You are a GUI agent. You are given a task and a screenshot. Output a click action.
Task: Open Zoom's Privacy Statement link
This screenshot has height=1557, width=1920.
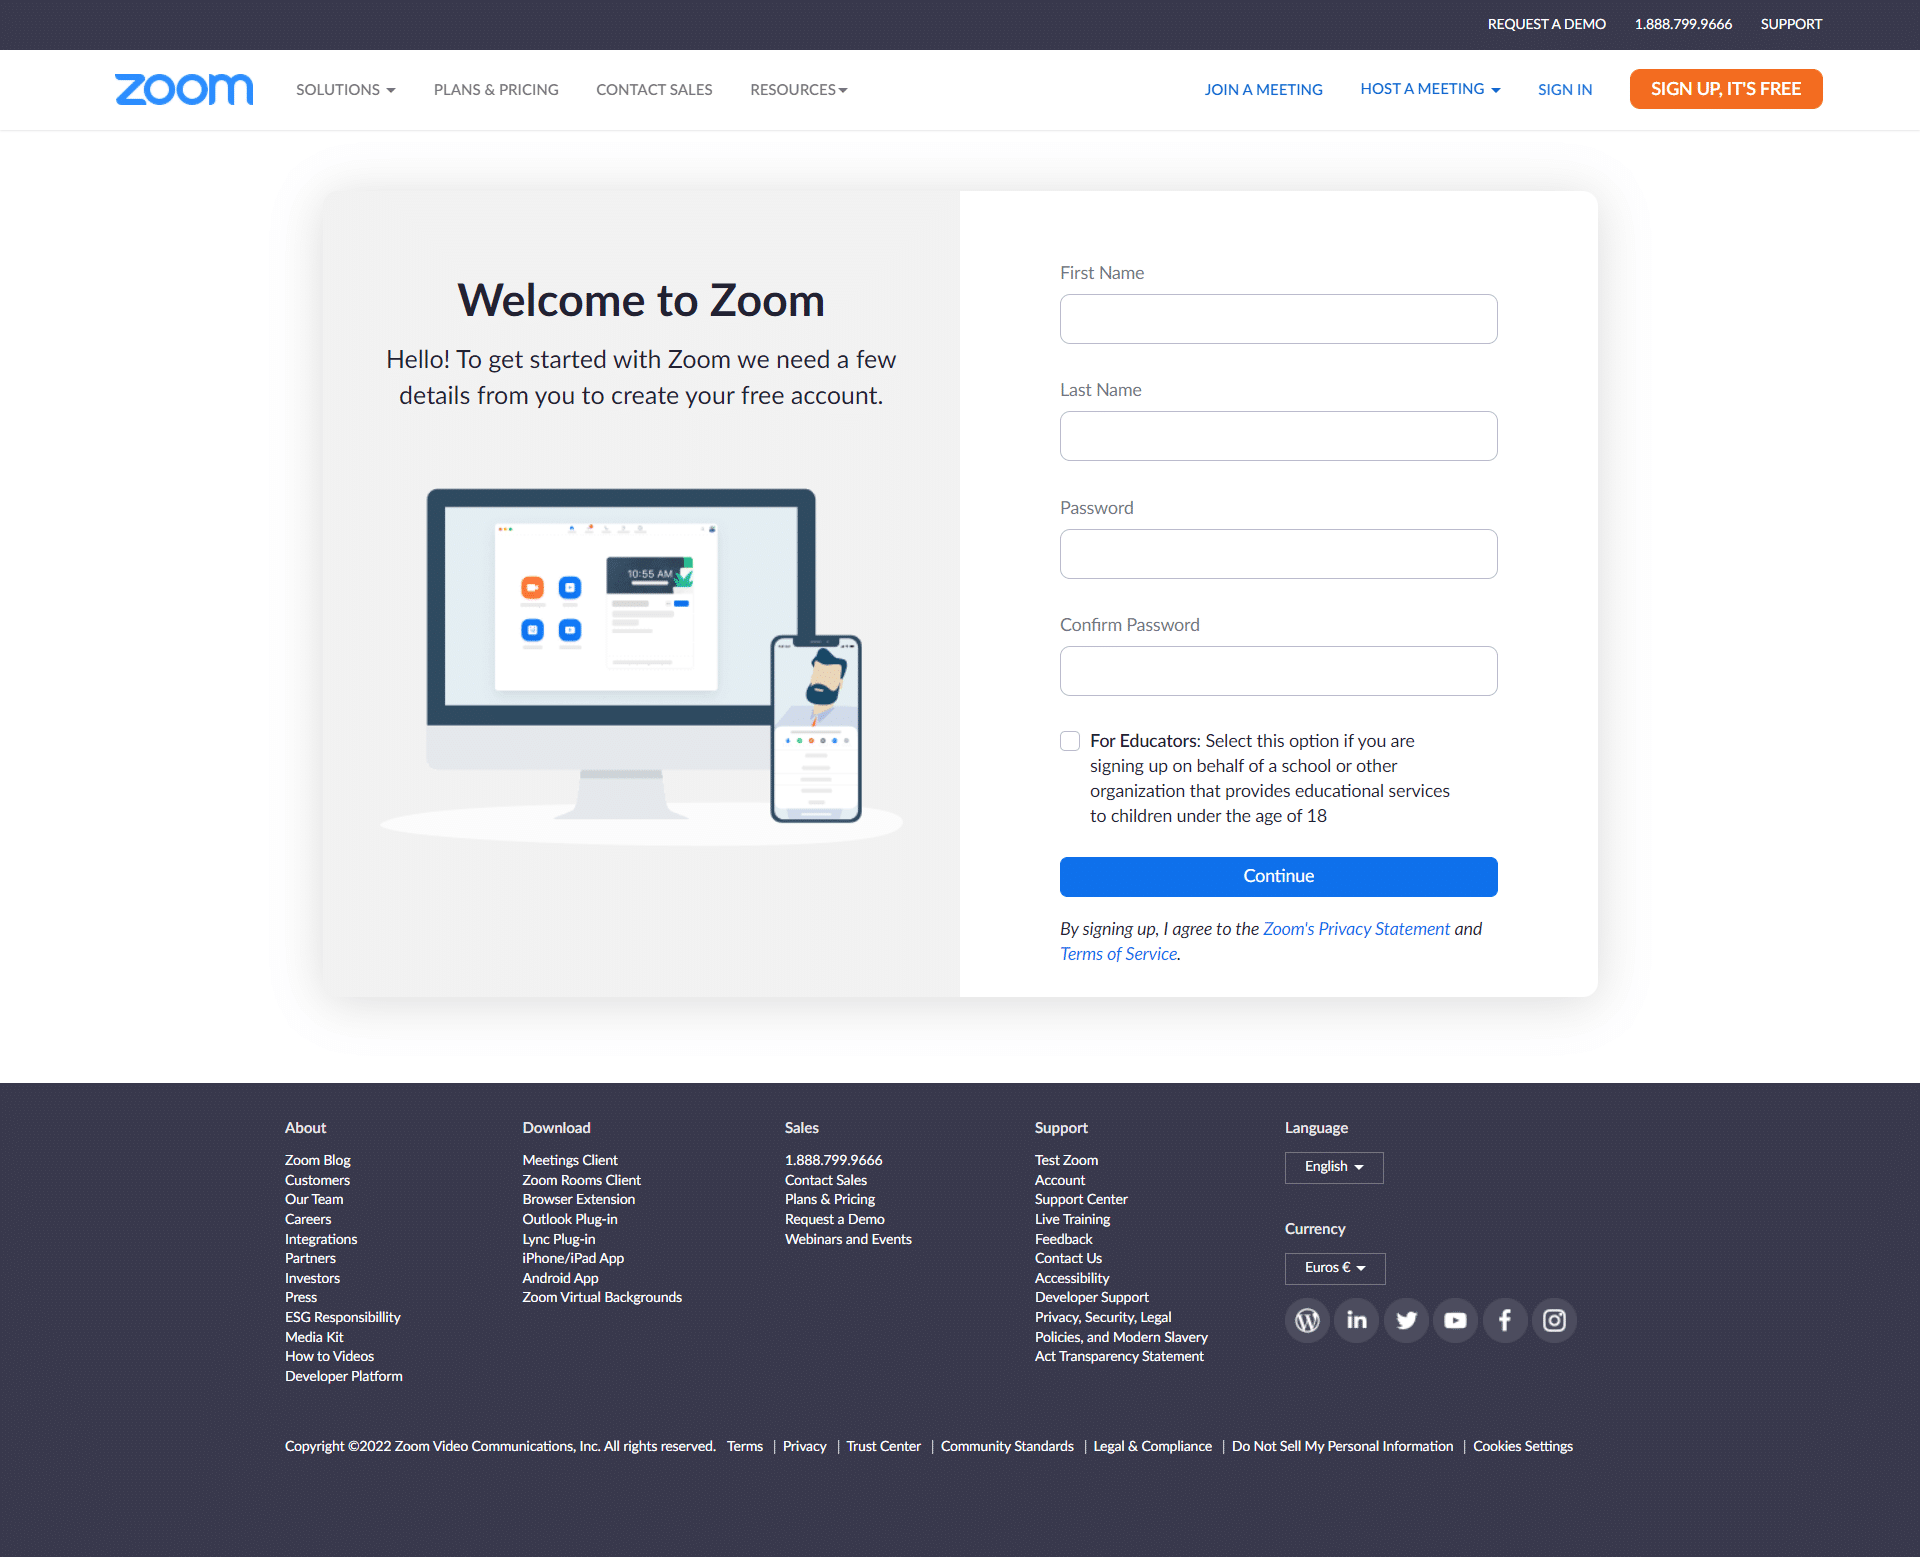click(1356, 929)
